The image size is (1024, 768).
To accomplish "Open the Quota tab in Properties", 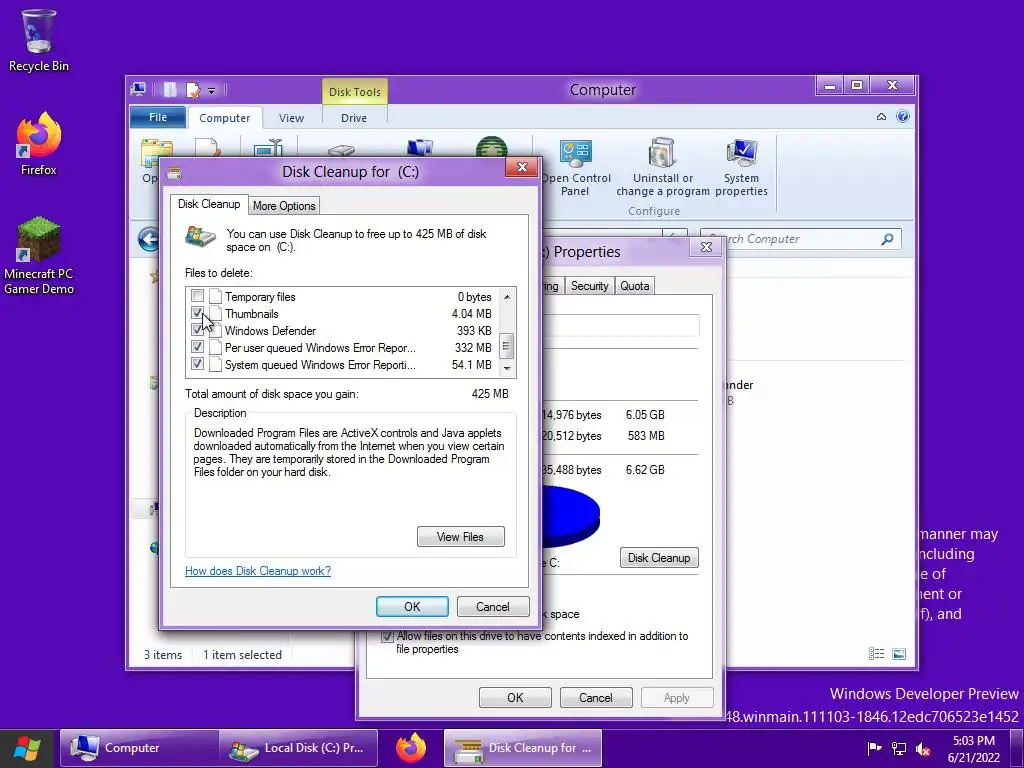I will [x=635, y=286].
